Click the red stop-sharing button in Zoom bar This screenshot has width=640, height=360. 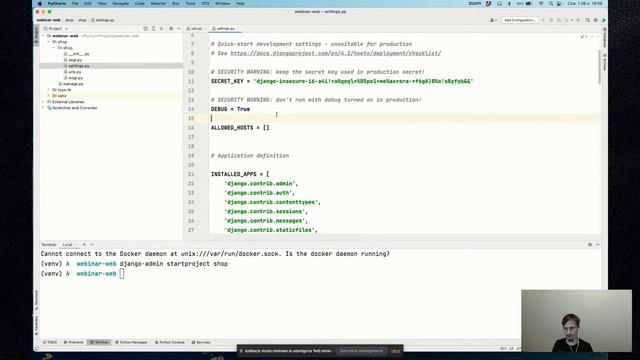click(396, 351)
